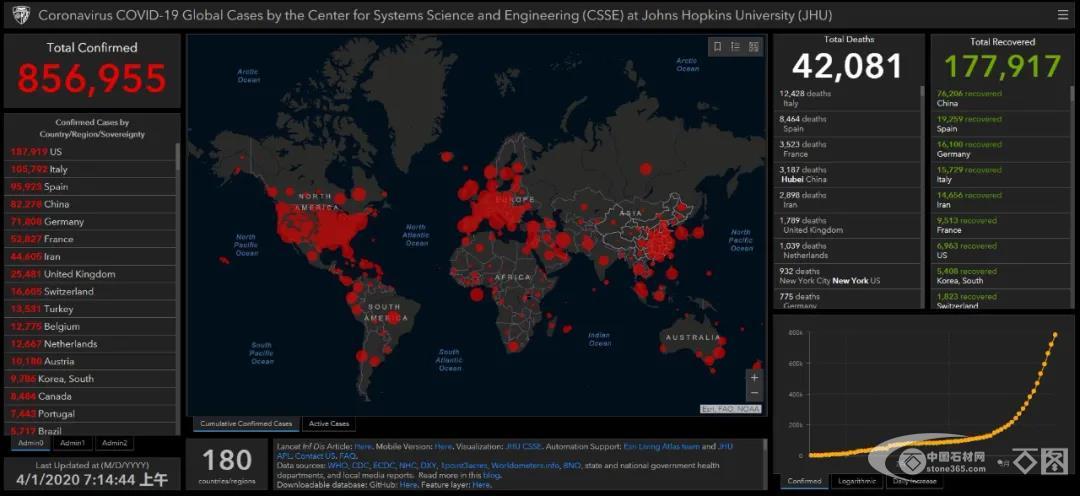Viewport: 1080px width, 496px height.
Task: Switch chart to Logarithmic view
Action: pyautogui.click(x=856, y=482)
